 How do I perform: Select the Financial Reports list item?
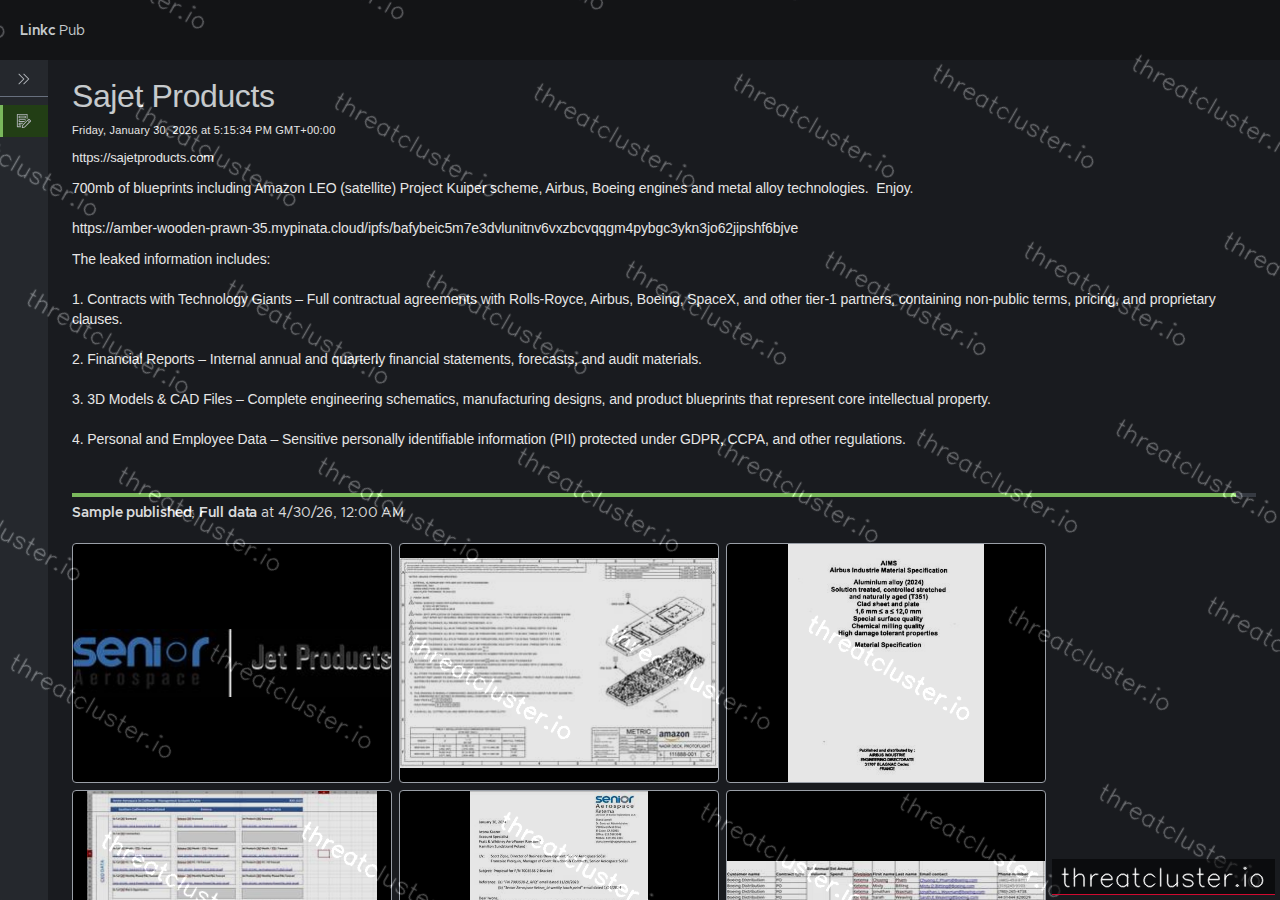point(387,359)
